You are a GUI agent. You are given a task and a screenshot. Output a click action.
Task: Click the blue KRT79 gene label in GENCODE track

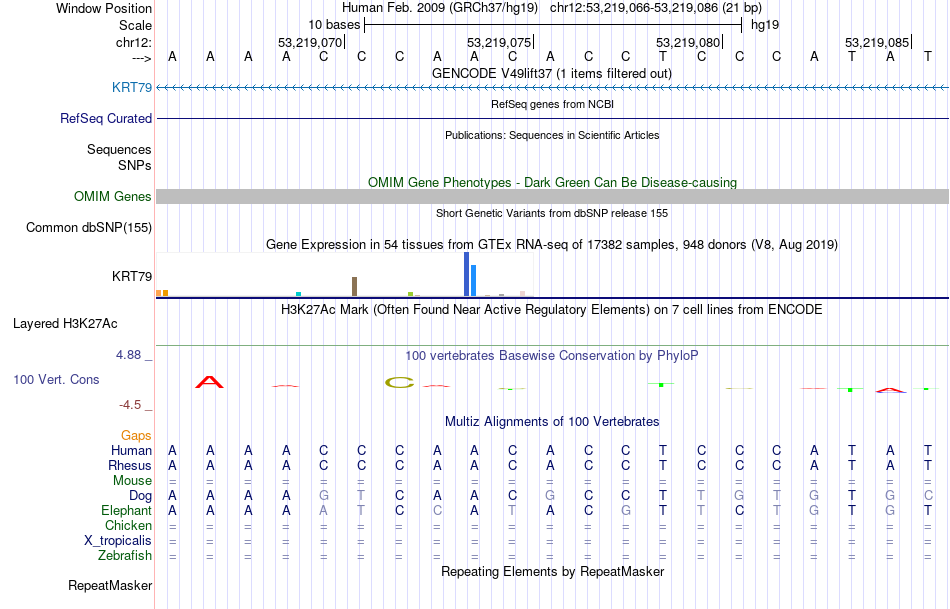point(132,87)
